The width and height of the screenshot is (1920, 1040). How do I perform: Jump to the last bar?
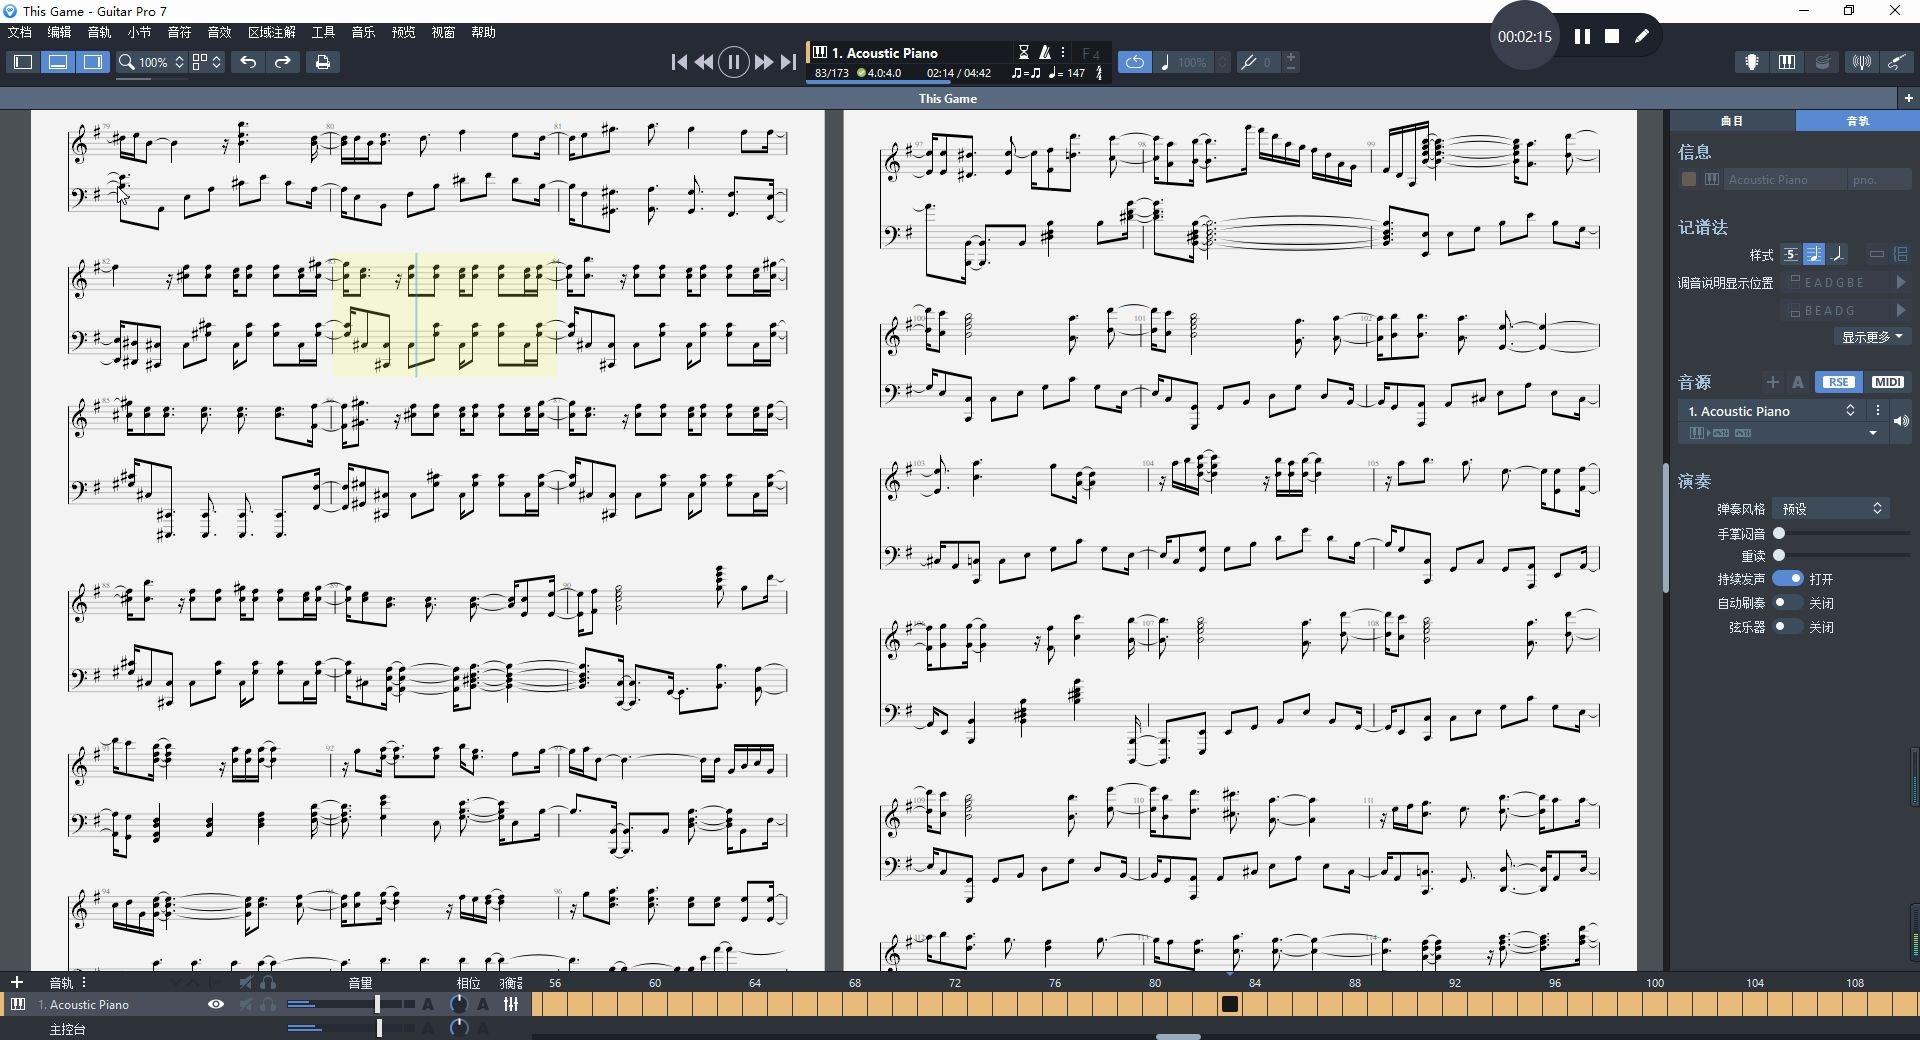click(x=788, y=62)
